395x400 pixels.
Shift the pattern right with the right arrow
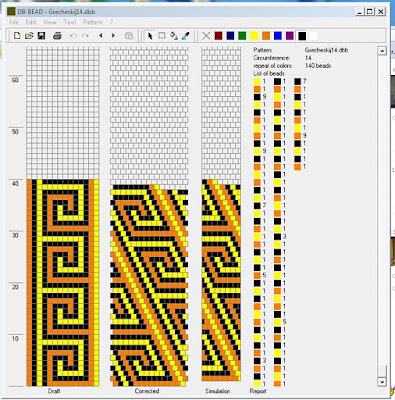pos(113,36)
